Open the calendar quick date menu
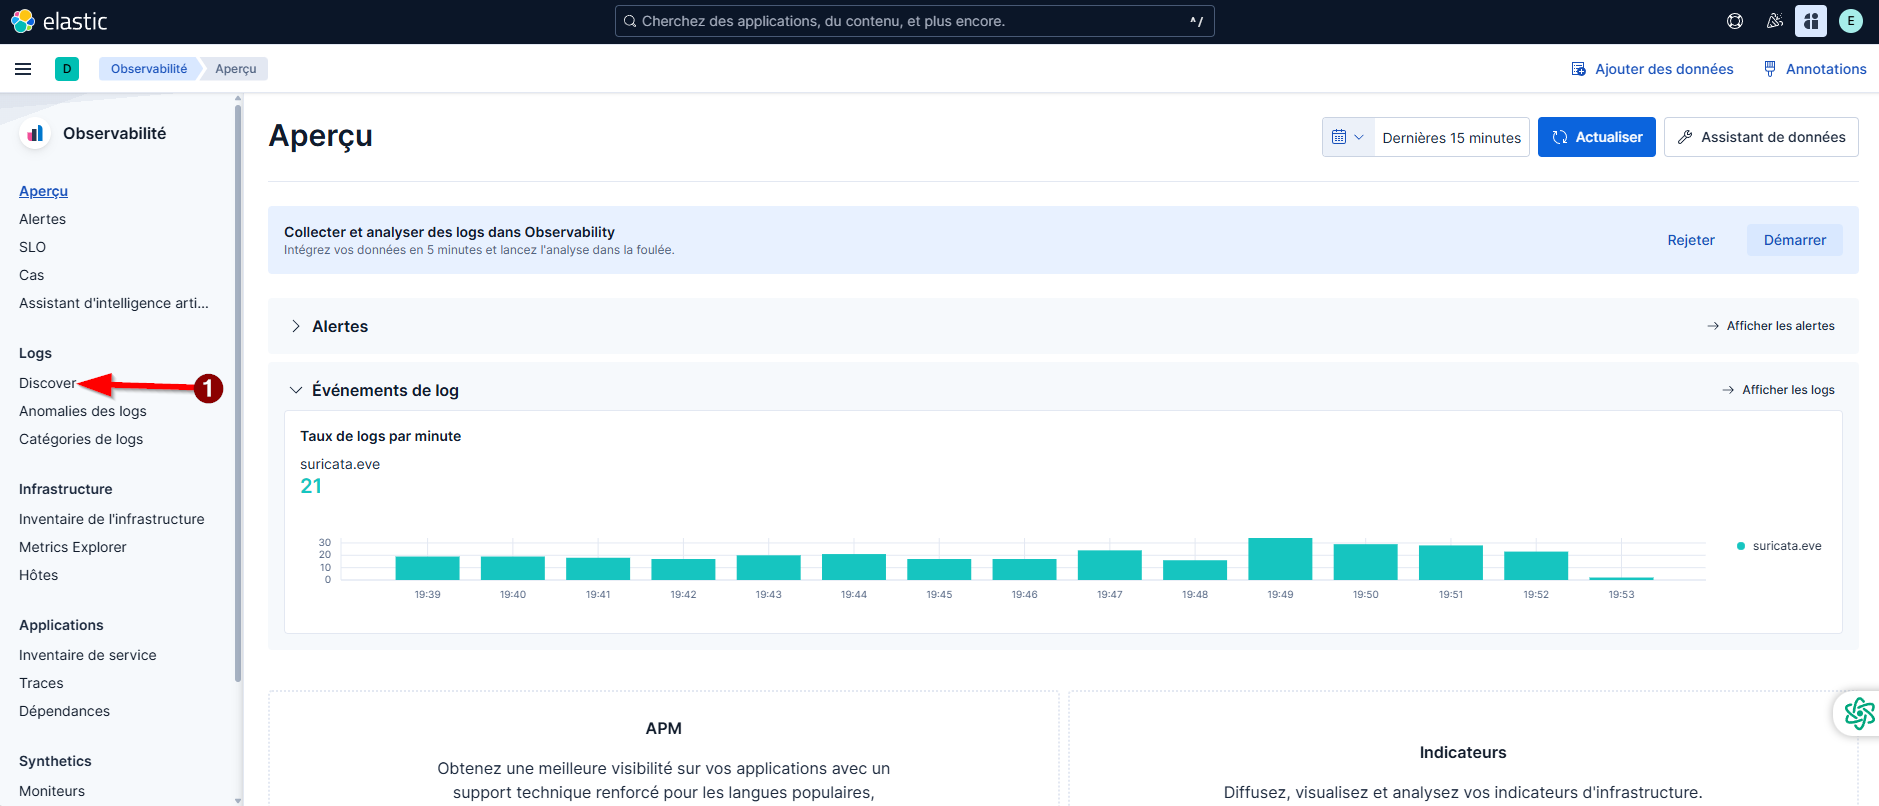Screen dimensions: 1879x806 [1347, 137]
